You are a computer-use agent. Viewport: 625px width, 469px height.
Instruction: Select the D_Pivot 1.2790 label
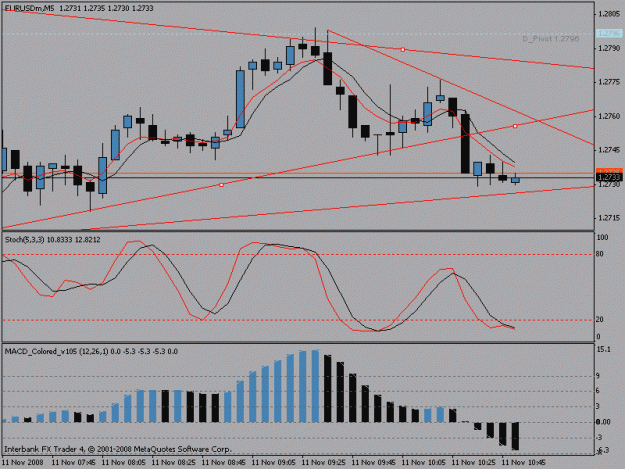coord(550,39)
